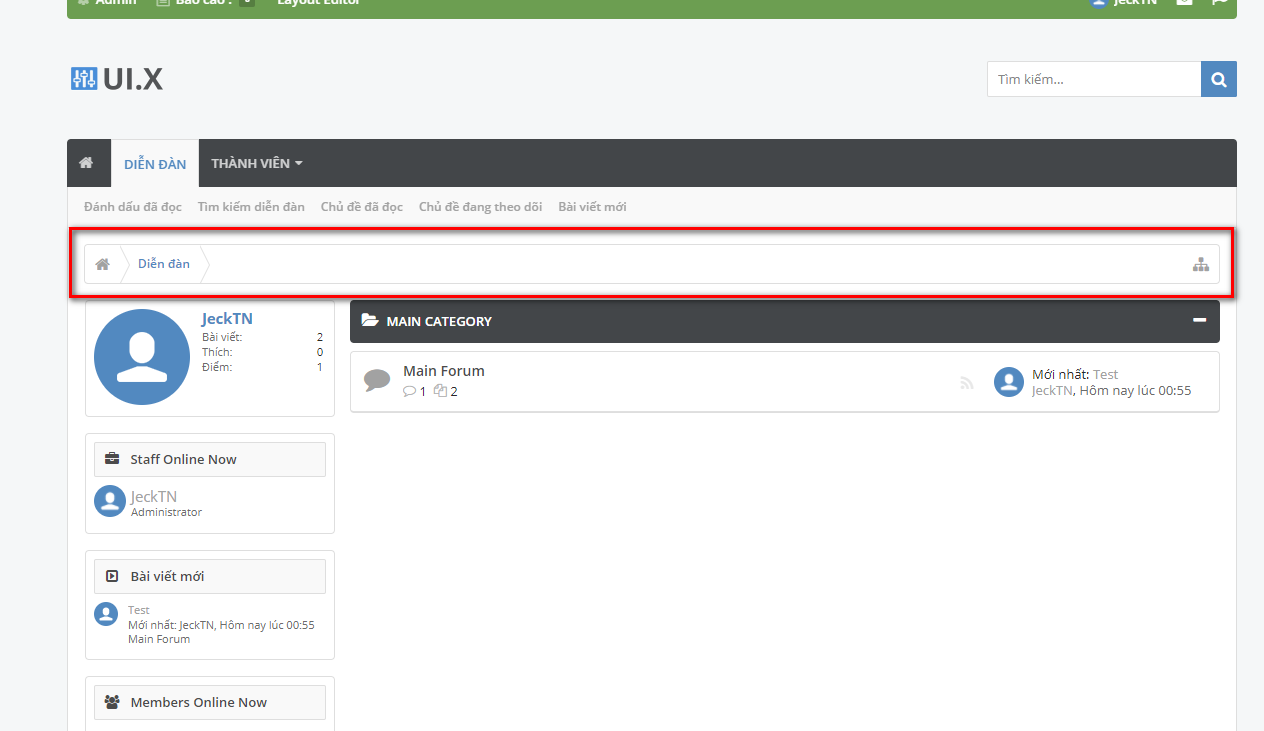The image size is (1264, 731).
Task: Open the home icon in navigation bar
Action: (86, 163)
